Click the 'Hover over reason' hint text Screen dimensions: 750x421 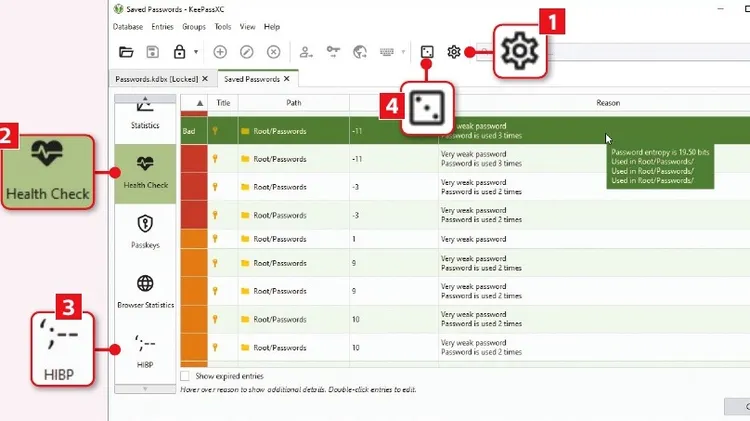(298, 389)
